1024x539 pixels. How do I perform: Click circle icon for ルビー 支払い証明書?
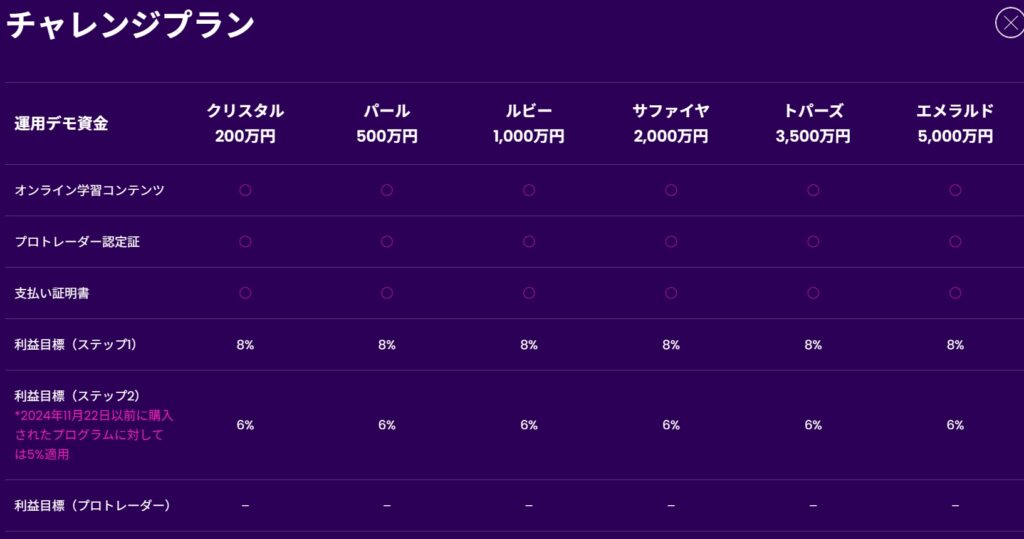pos(529,293)
